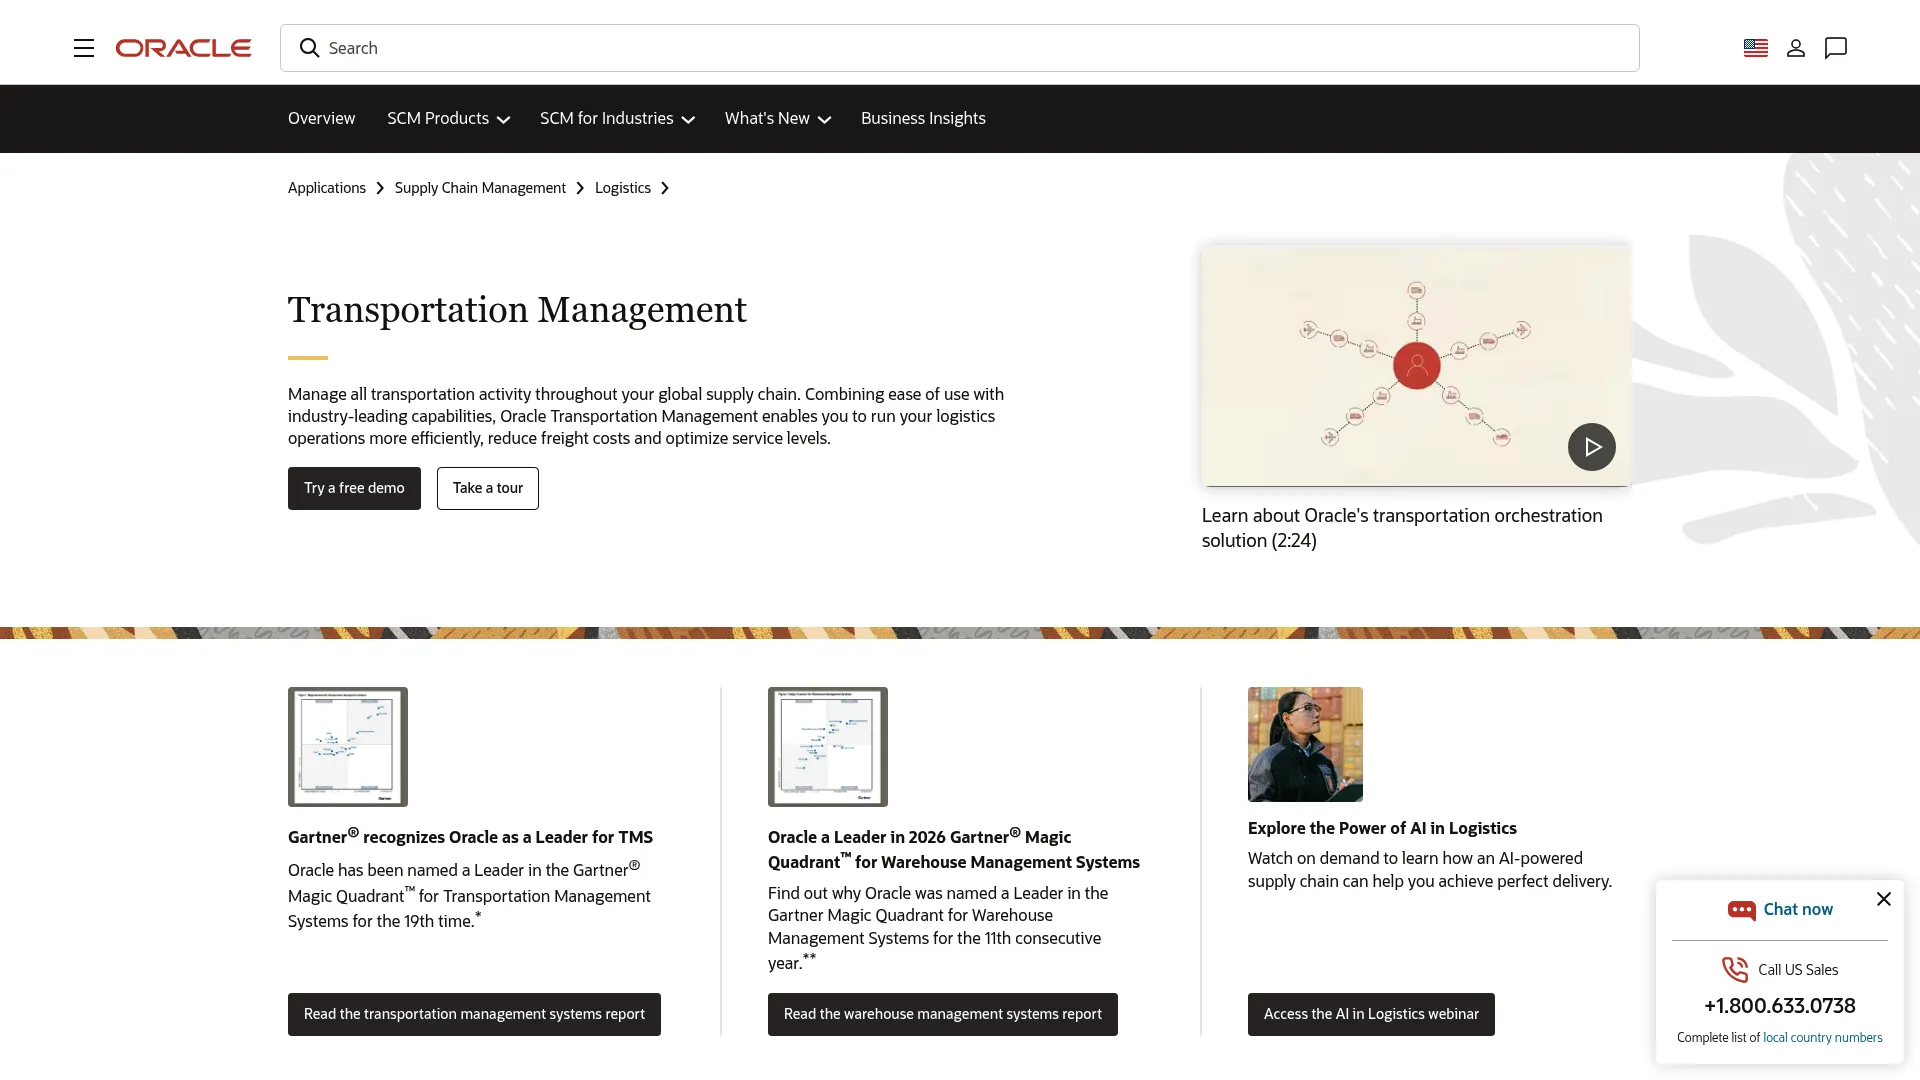The width and height of the screenshot is (1920, 1080).
Task: Open the contact chat bubble icon
Action: click(x=1836, y=48)
